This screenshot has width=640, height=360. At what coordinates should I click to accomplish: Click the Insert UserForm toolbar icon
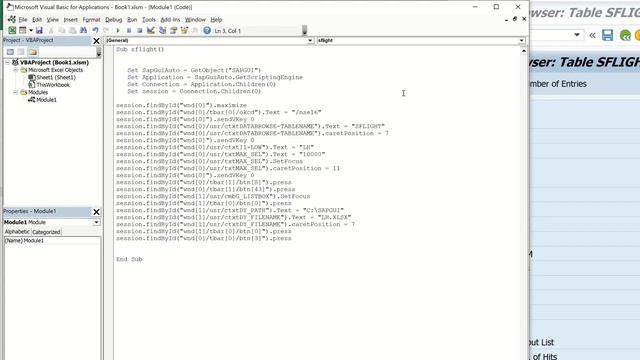pos(23,31)
